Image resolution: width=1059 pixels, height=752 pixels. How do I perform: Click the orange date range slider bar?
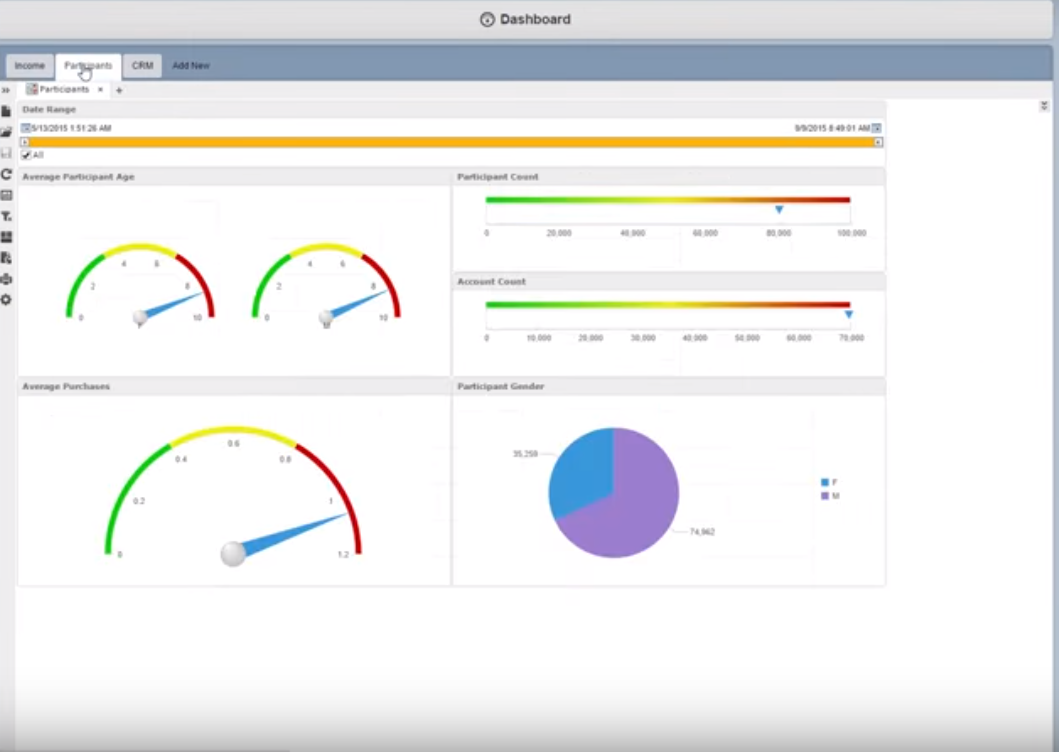453,142
